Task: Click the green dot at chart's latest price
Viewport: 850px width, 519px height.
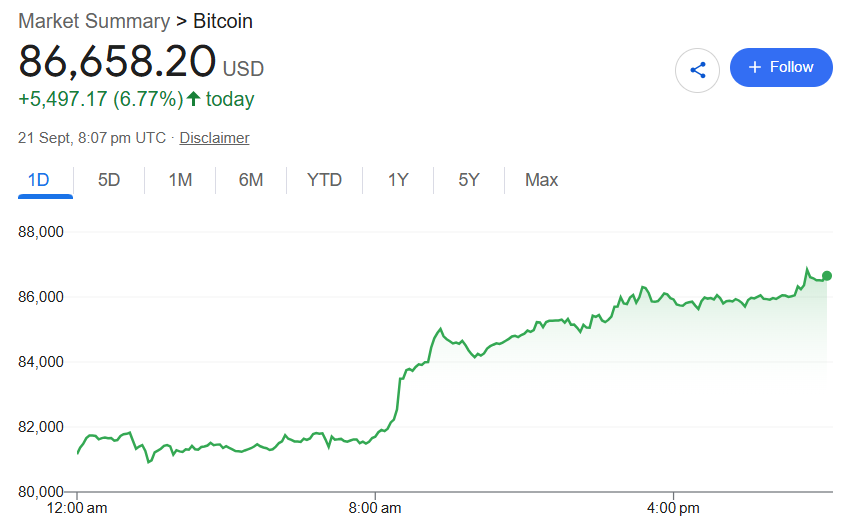Action: 827,276
